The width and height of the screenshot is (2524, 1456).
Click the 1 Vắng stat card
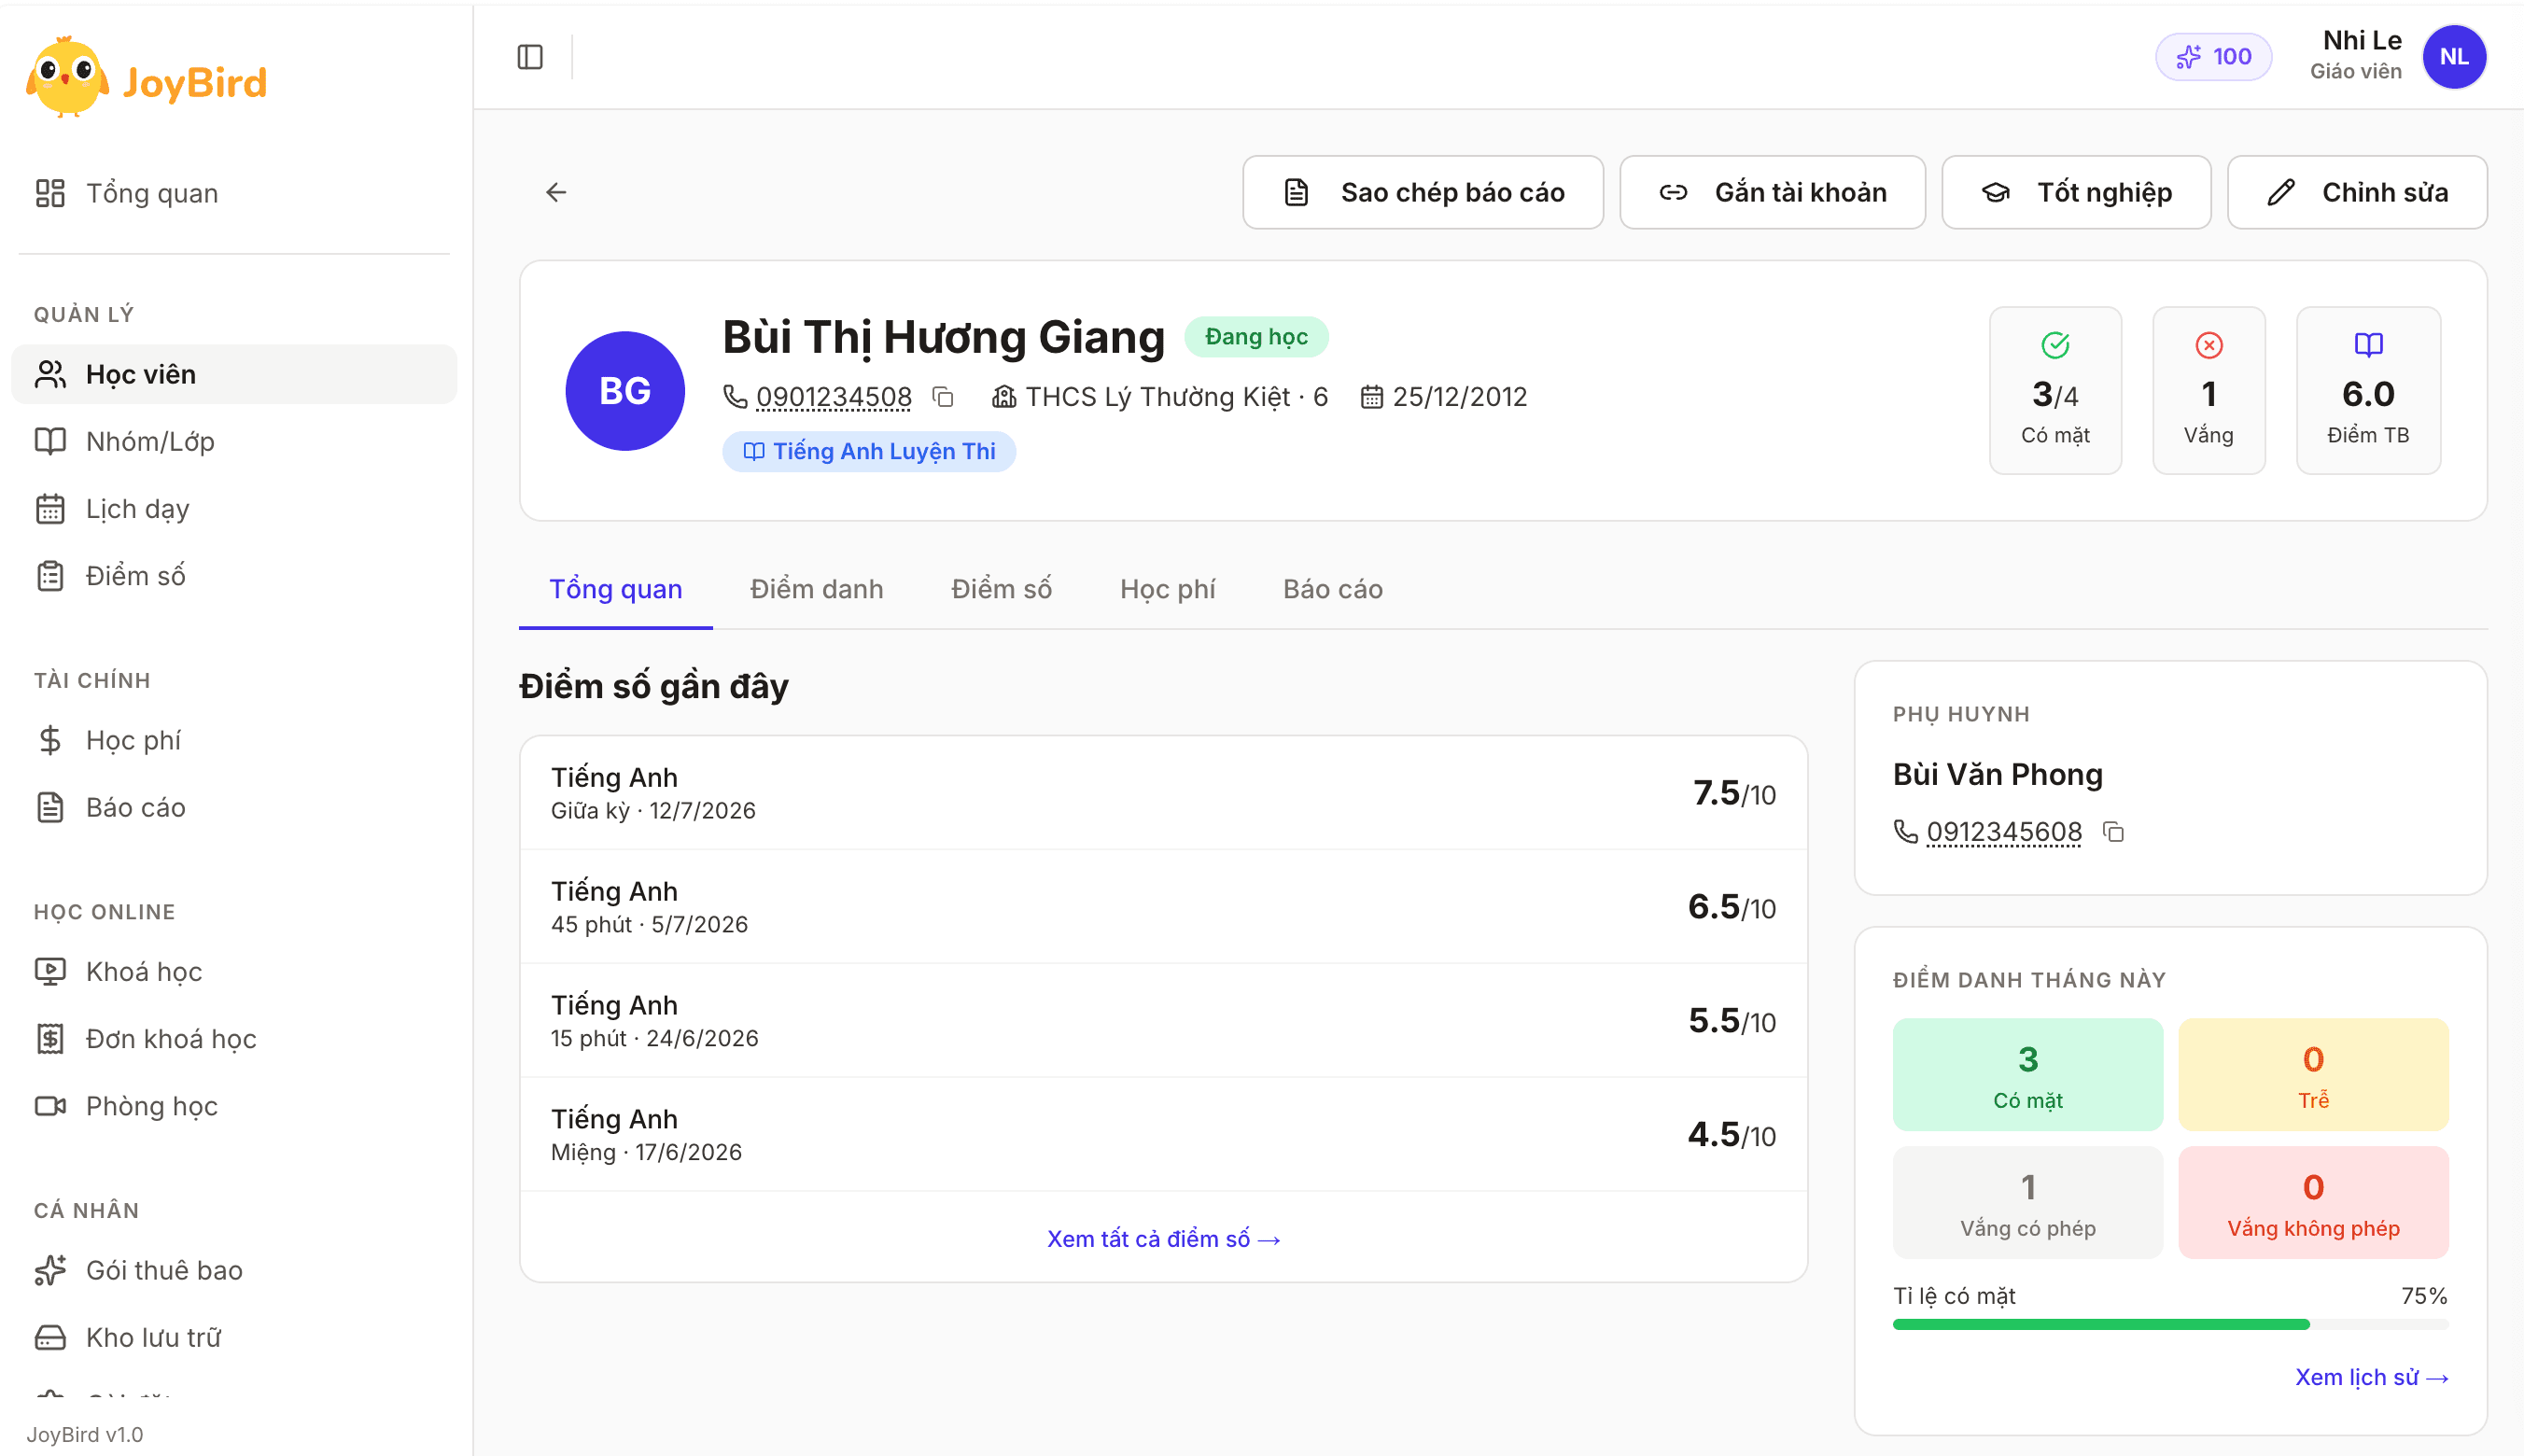[2208, 390]
